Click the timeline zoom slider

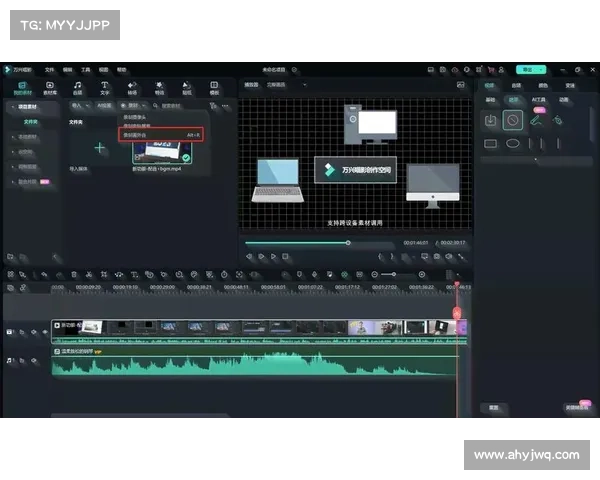click(396, 274)
